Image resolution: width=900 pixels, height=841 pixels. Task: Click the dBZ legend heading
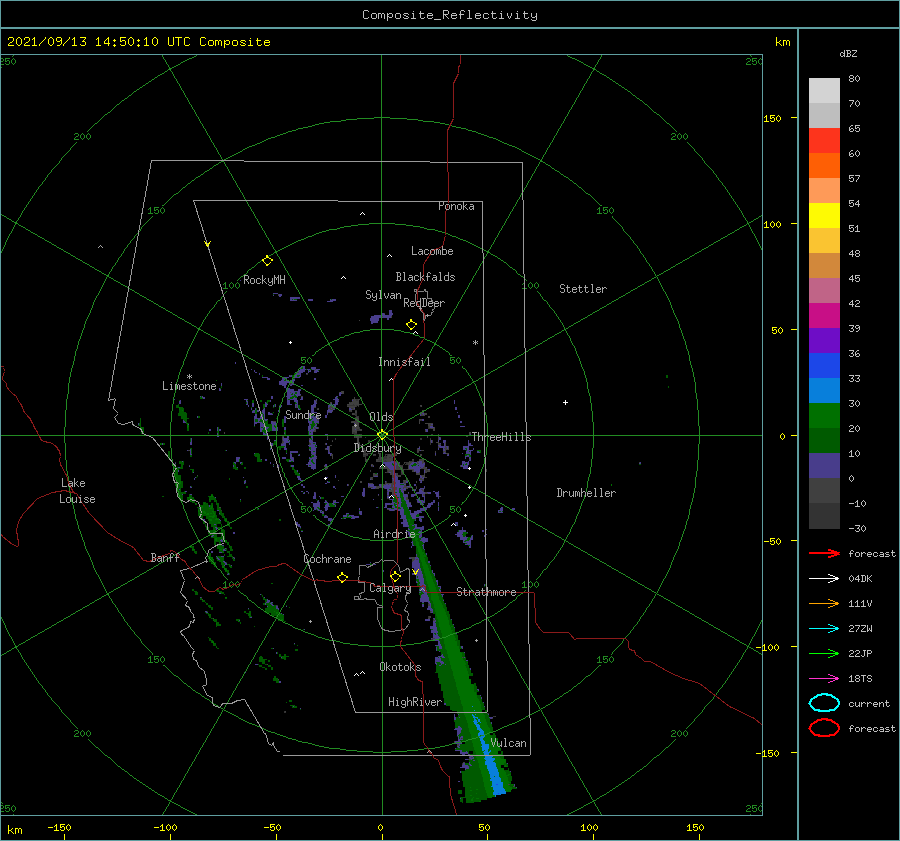pyautogui.click(x=848, y=54)
